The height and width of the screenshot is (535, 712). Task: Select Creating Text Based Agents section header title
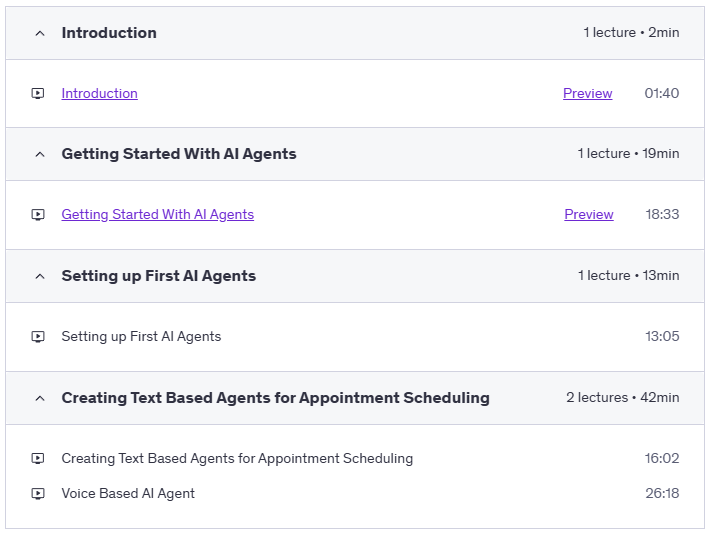275,398
